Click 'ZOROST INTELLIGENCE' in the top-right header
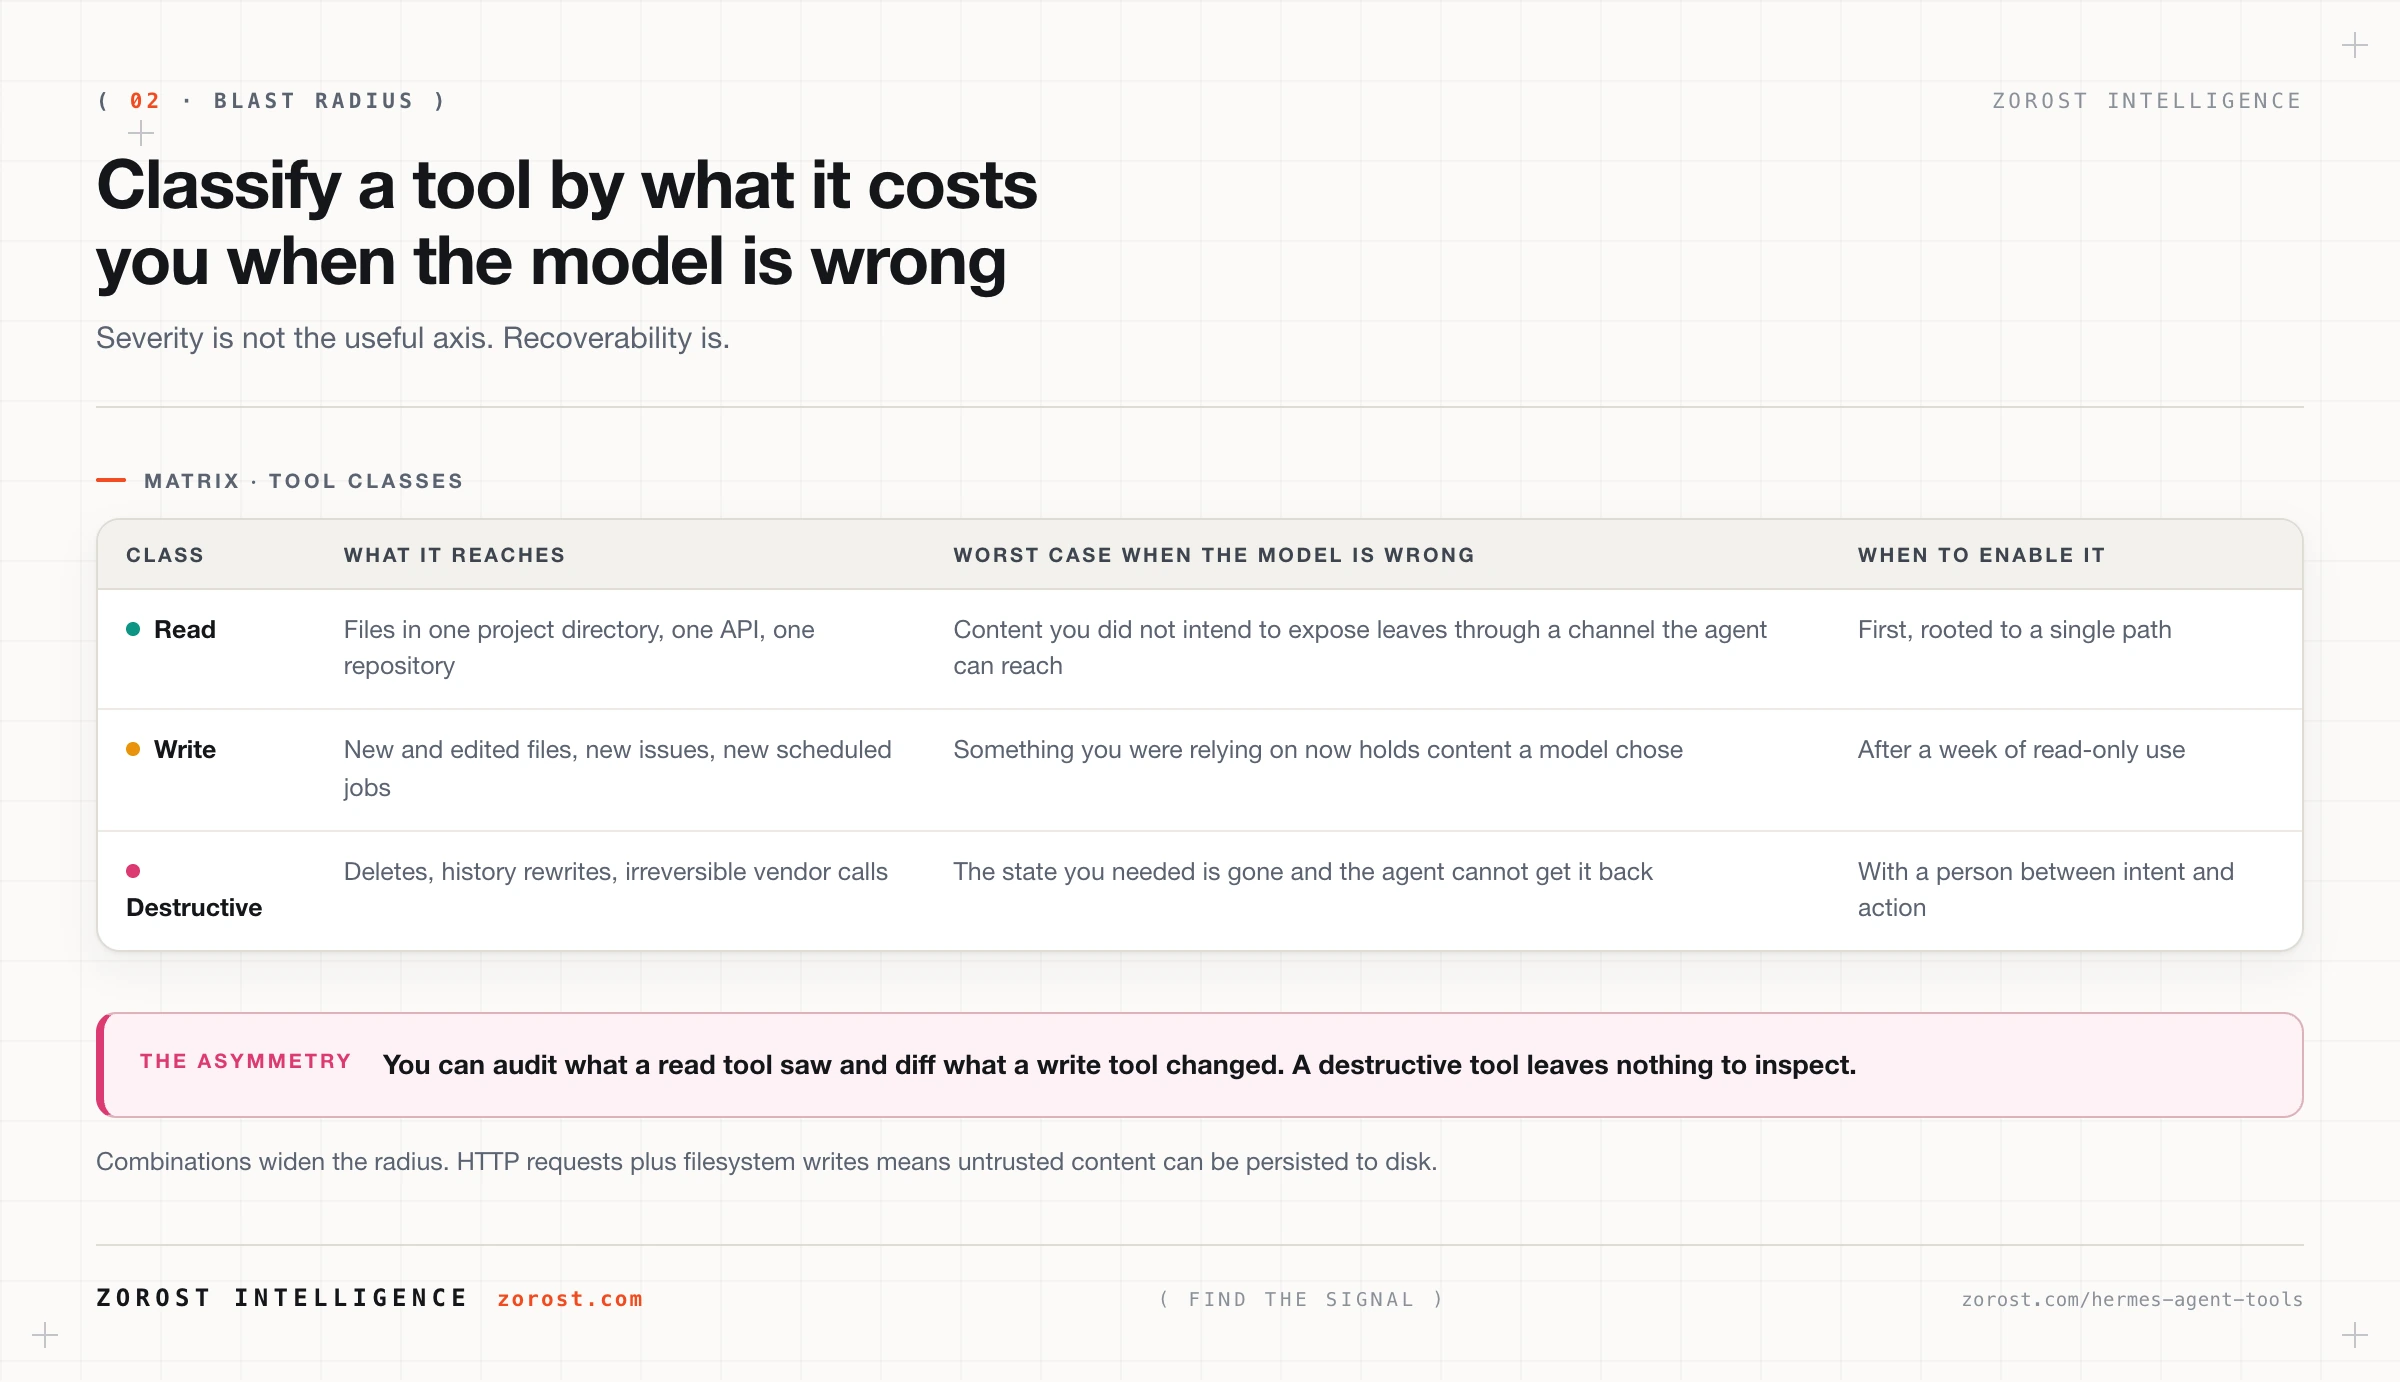This screenshot has width=2400, height=1382. click(2147, 101)
